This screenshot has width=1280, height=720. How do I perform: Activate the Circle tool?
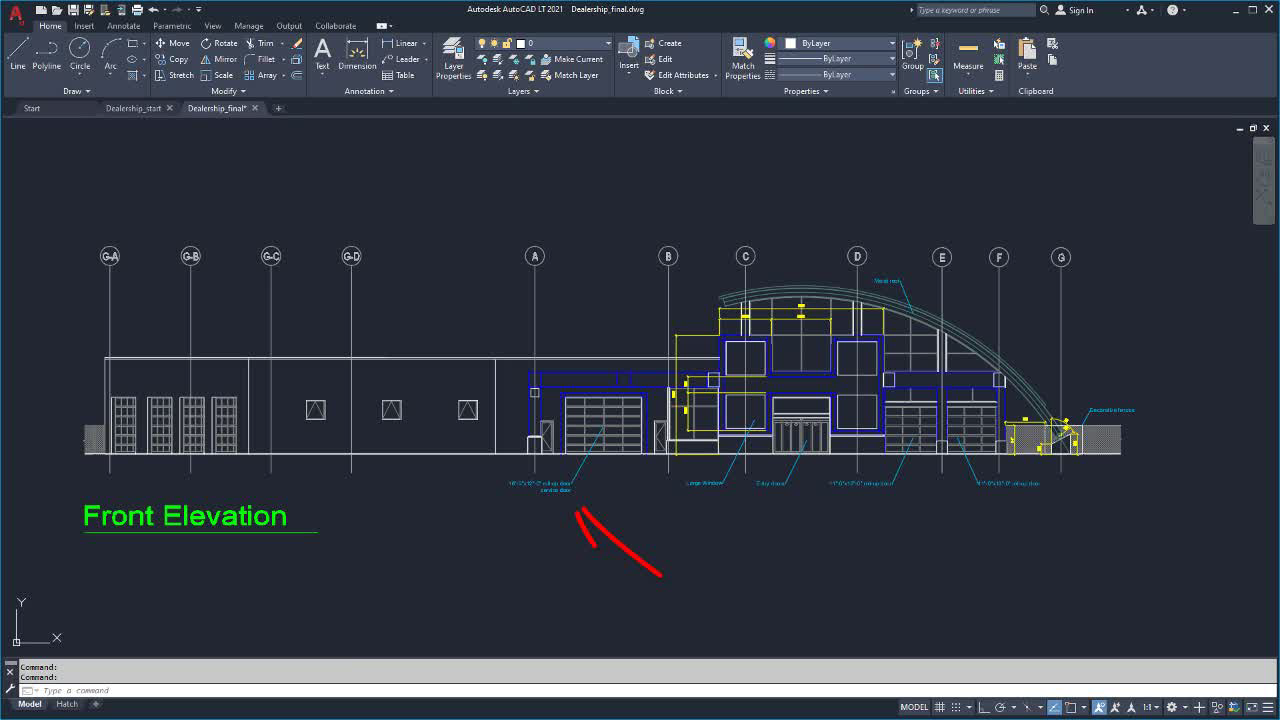point(79,50)
